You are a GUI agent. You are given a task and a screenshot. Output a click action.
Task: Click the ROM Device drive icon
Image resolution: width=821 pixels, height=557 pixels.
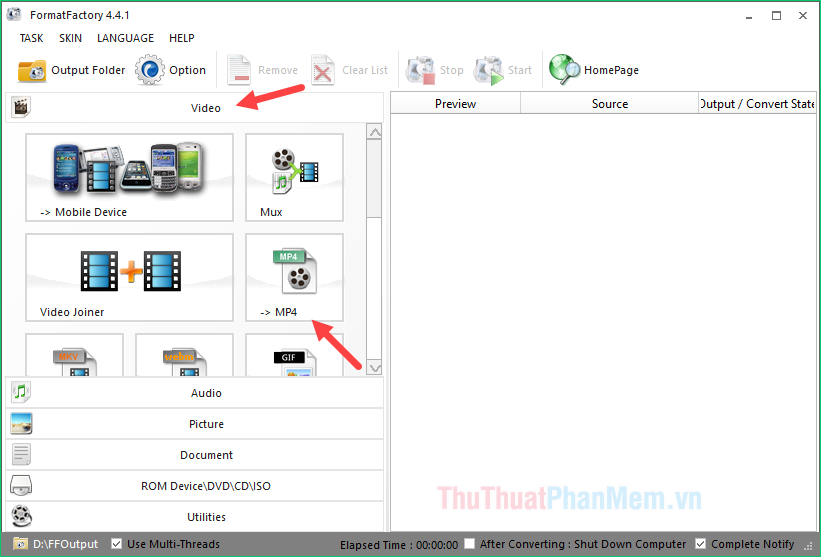pyautogui.click(x=21, y=485)
